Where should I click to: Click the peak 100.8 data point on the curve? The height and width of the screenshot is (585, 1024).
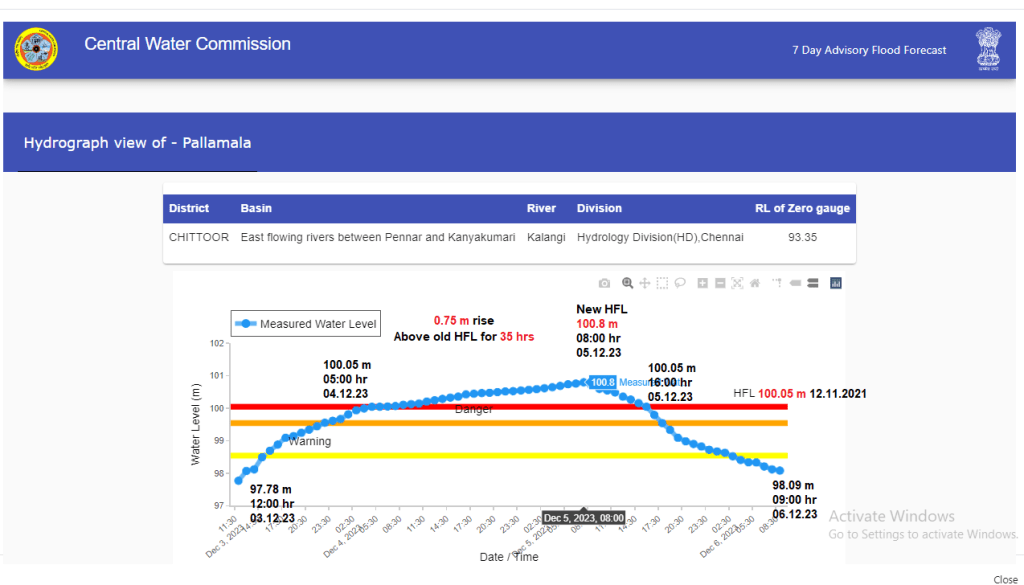(584, 381)
